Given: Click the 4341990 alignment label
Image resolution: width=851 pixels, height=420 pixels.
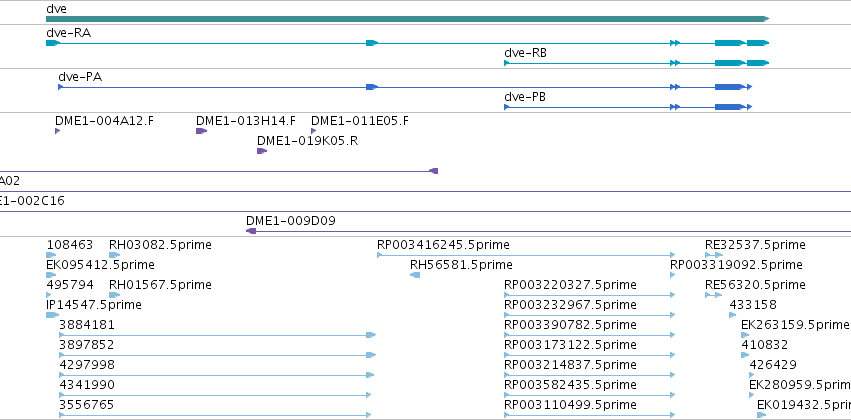Looking at the screenshot, I should click(87, 385).
